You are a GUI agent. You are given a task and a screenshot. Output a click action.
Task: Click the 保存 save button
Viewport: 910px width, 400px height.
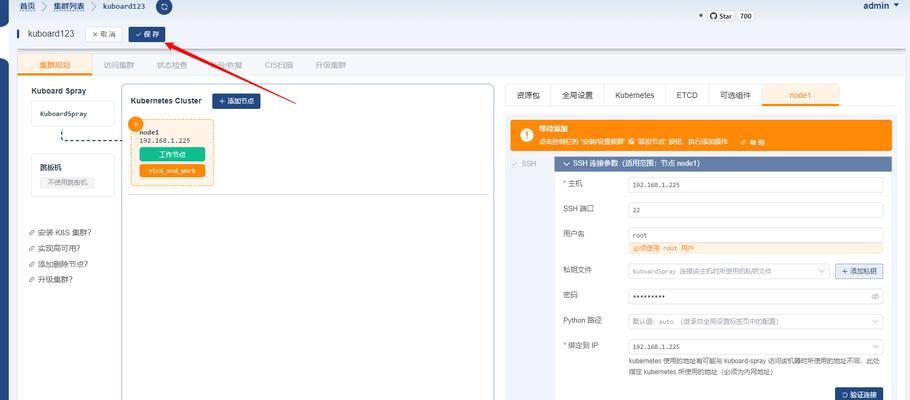(x=147, y=34)
